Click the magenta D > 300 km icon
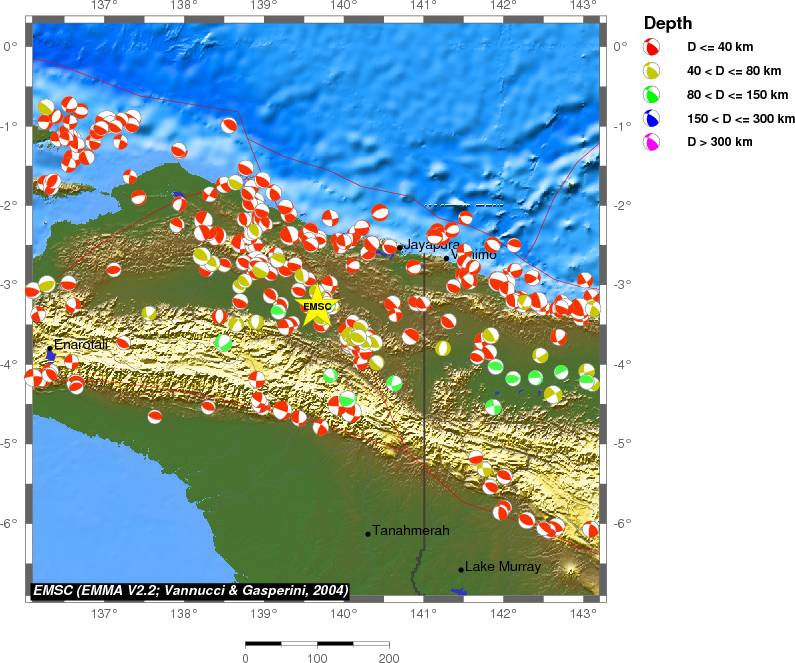795x663 pixels. pyautogui.click(x=652, y=142)
